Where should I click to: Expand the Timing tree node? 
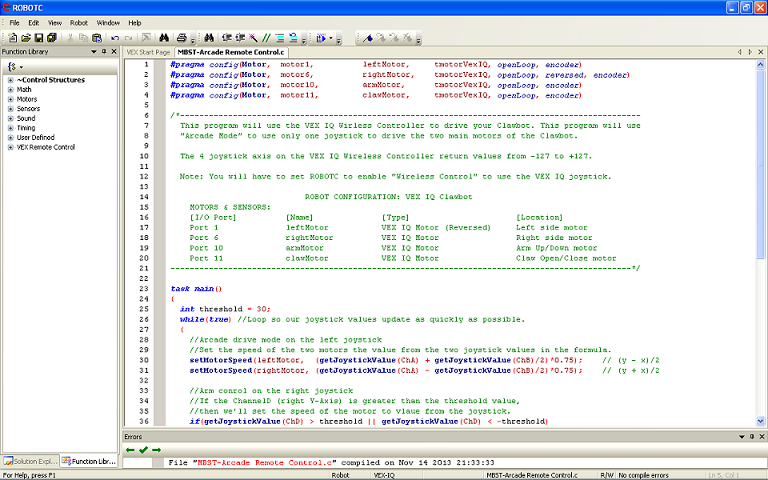pyautogui.click(x=10, y=128)
